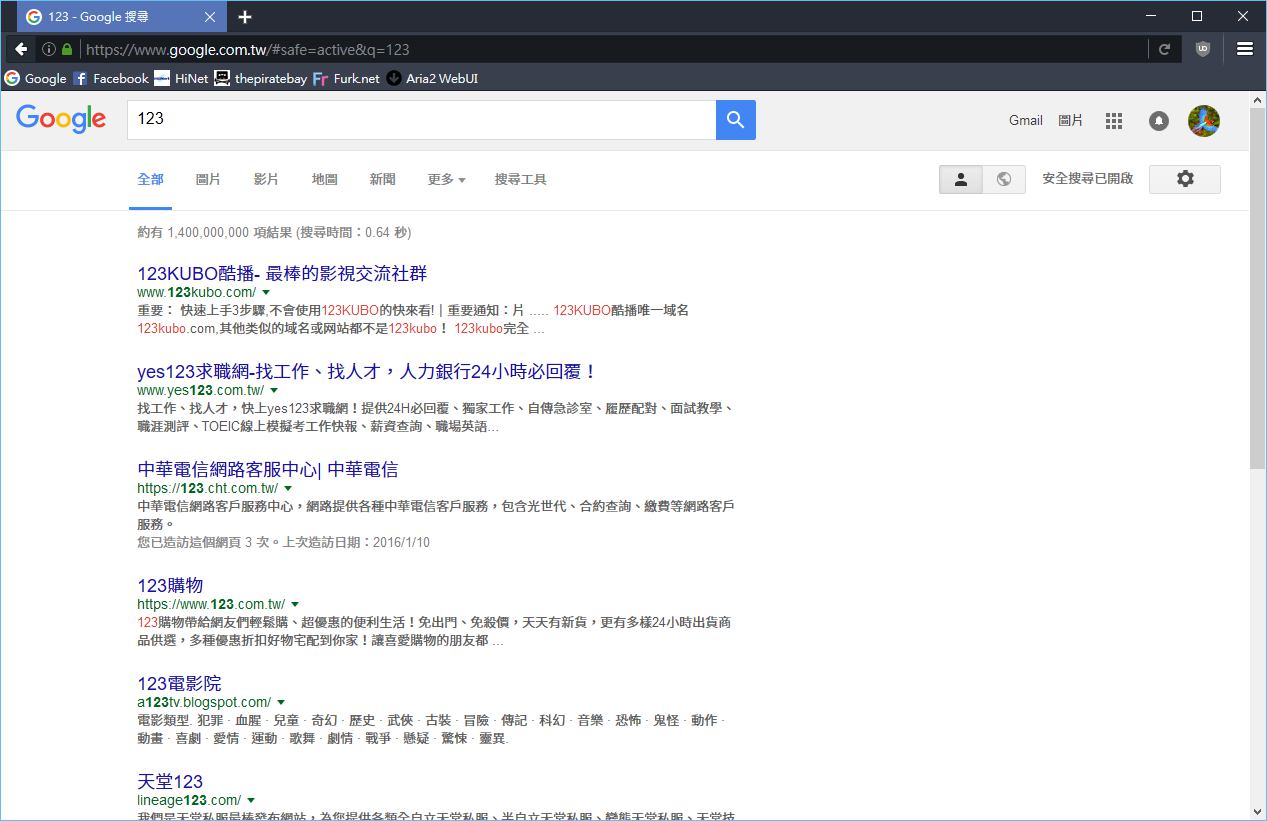Switch to the 新聞 search tab
The image size is (1267, 821).
[x=382, y=180]
